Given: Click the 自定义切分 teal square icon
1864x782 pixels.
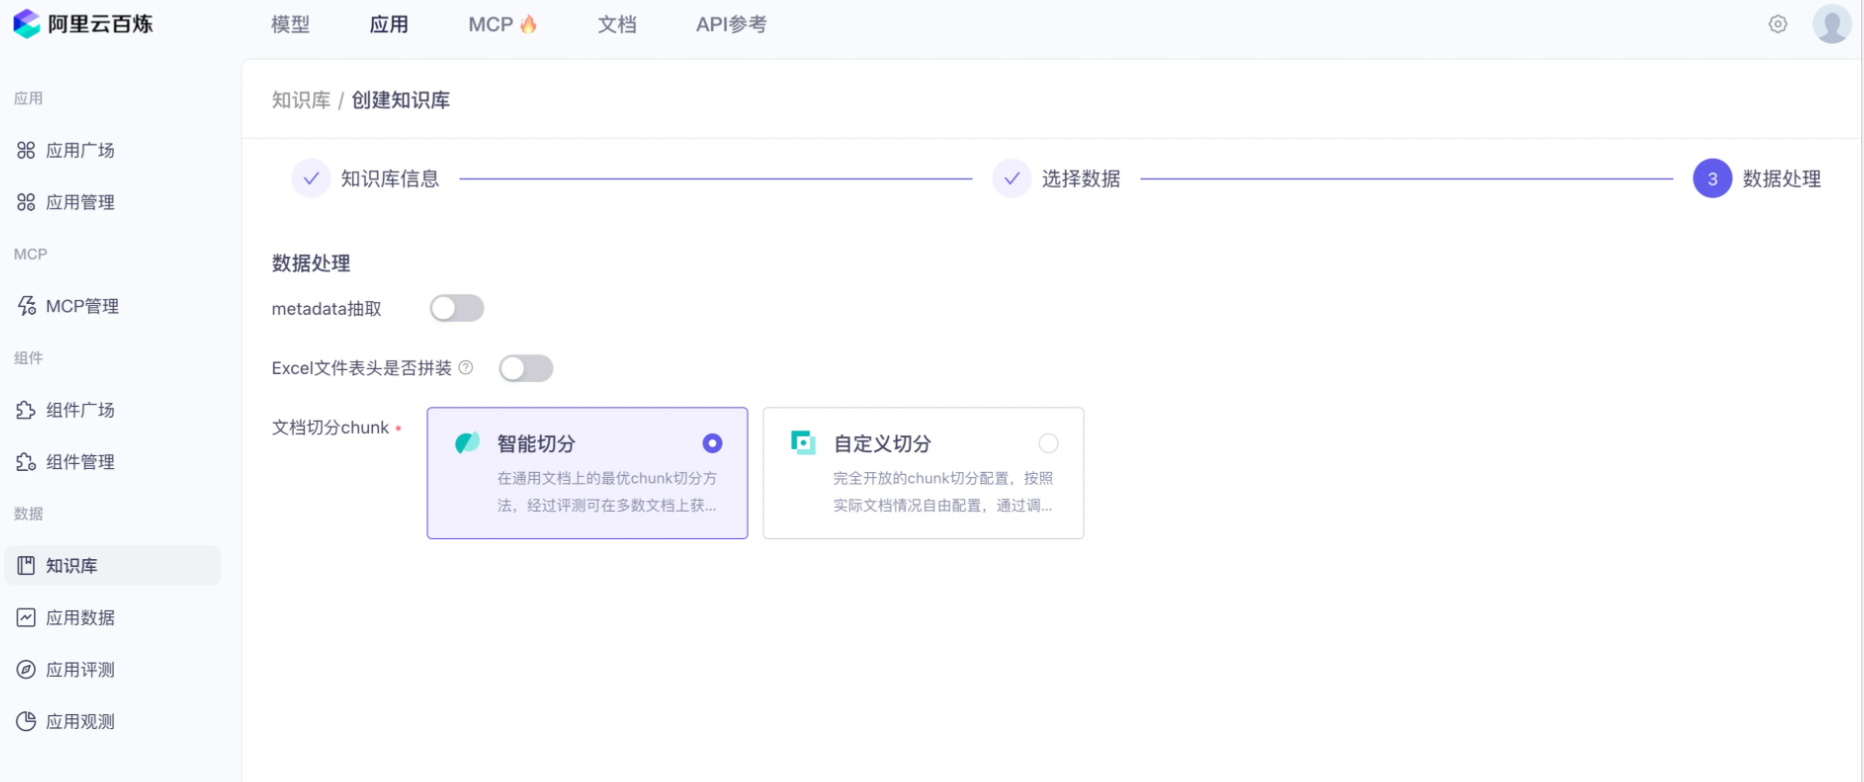Looking at the screenshot, I should (803, 443).
